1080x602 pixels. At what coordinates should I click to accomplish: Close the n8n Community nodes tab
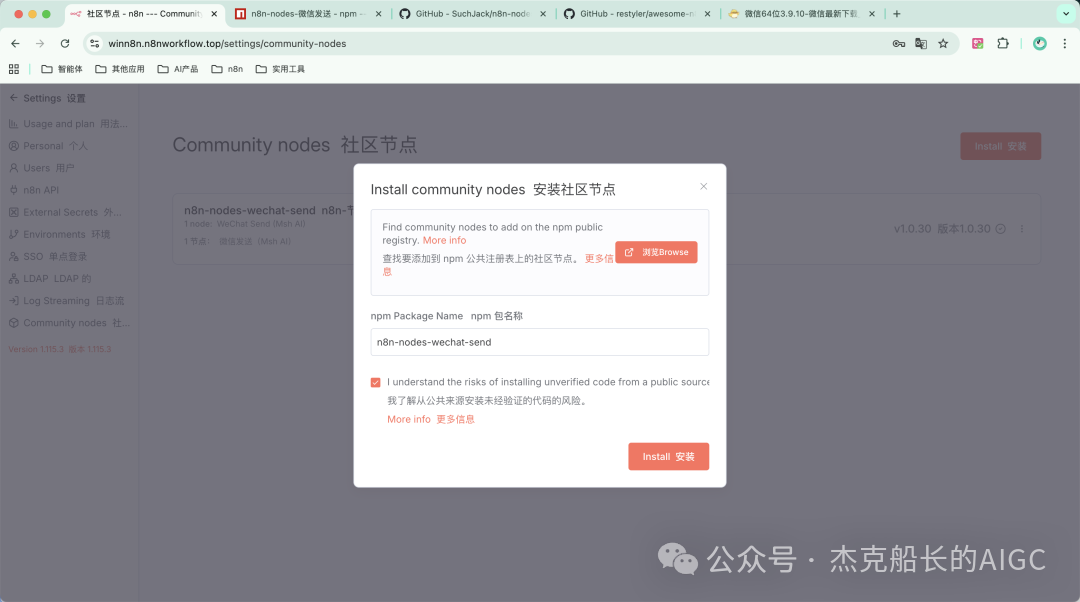click(214, 14)
